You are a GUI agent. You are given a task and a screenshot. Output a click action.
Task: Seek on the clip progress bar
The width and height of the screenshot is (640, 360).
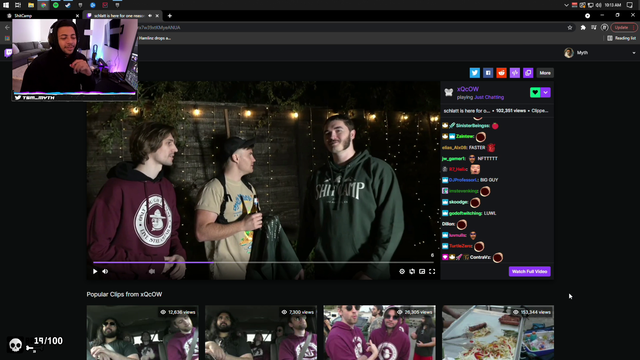point(263,262)
